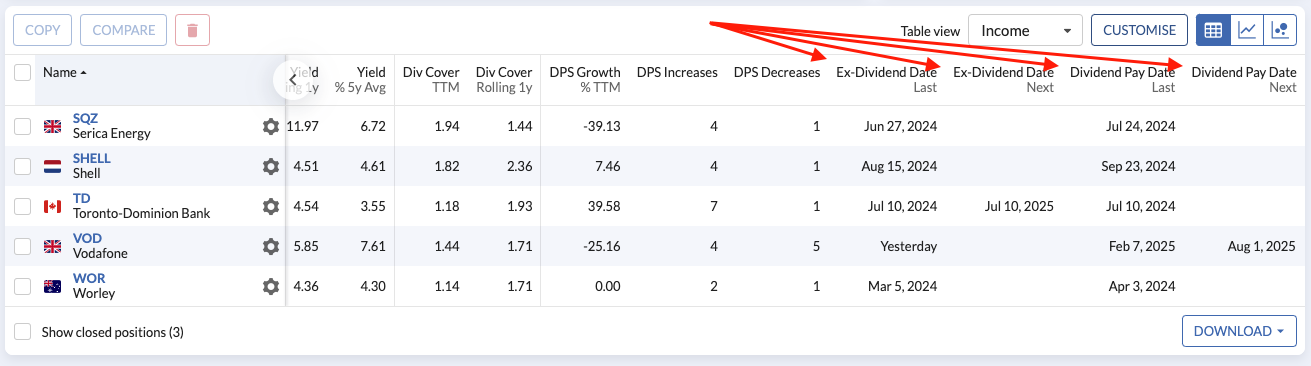Click the UK flag beside SQZ

tap(52, 127)
